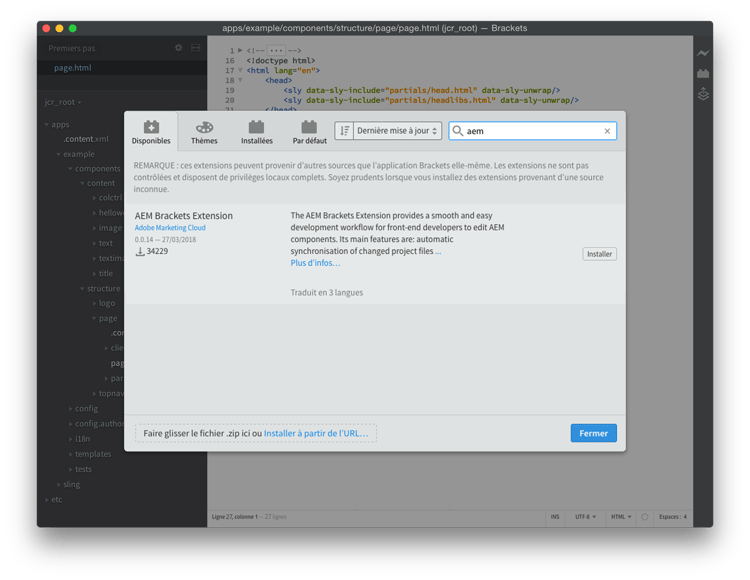Open the Plus d'infos link
The width and height of the screenshot is (750, 580).
click(x=315, y=263)
